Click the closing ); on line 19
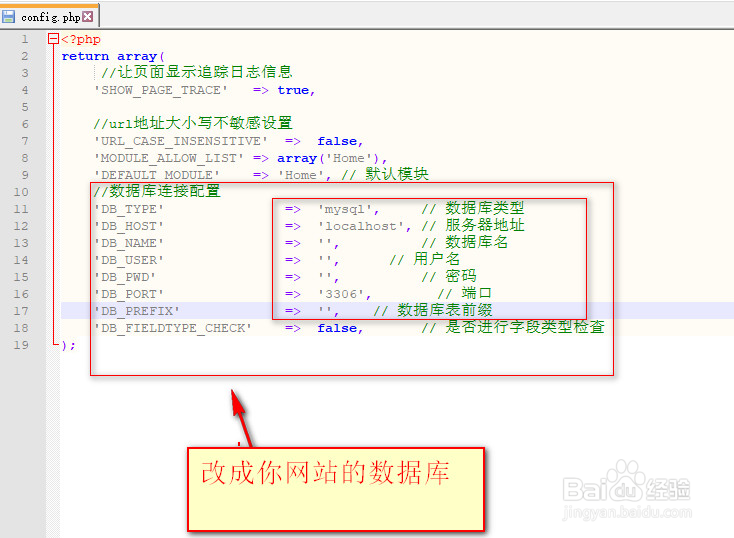 tap(68, 345)
